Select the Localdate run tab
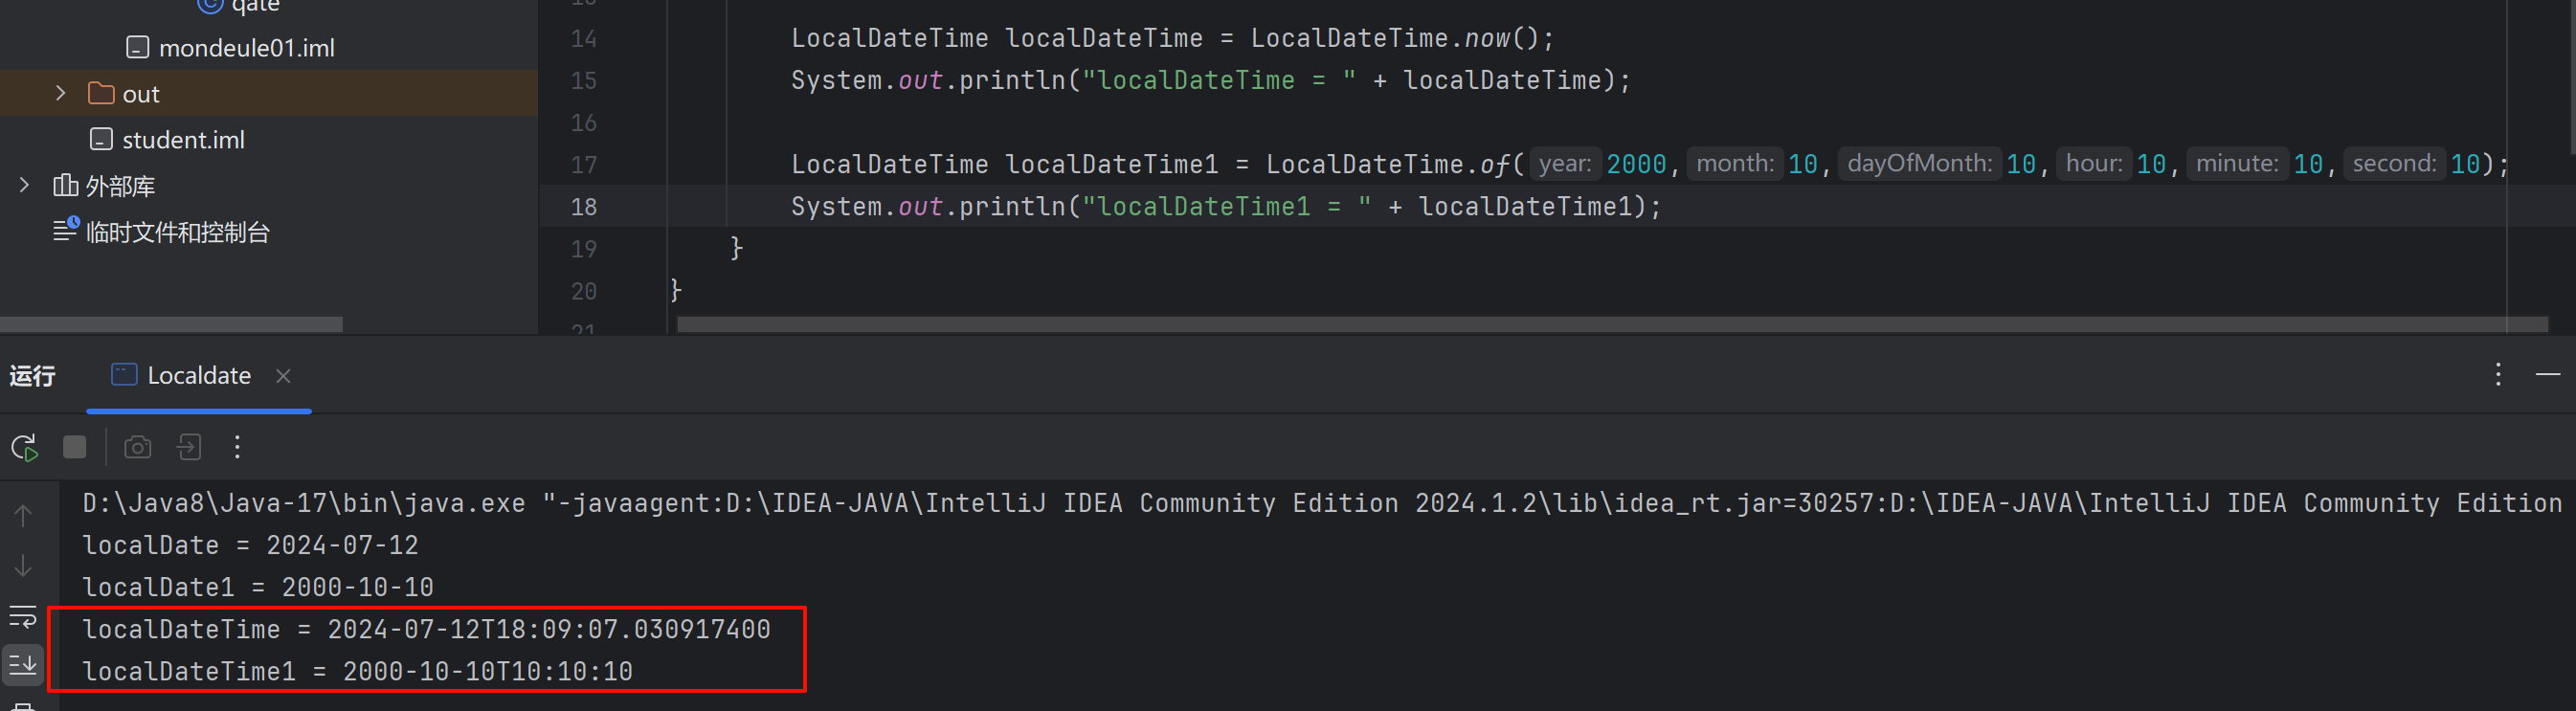Image resolution: width=2576 pixels, height=711 pixels. pyautogui.click(x=198, y=376)
